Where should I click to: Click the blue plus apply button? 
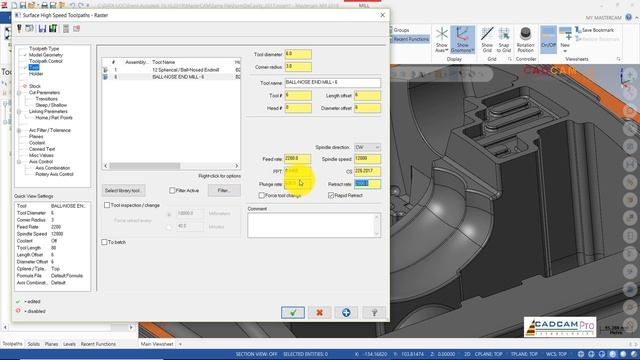click(346, 313)
